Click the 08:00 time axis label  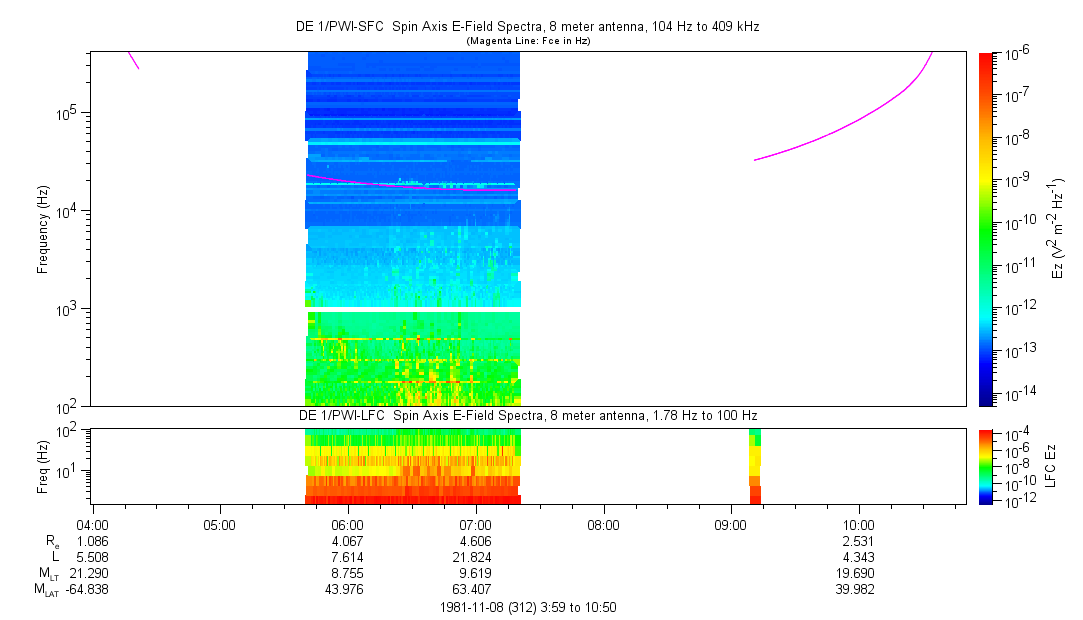[603, 524]
